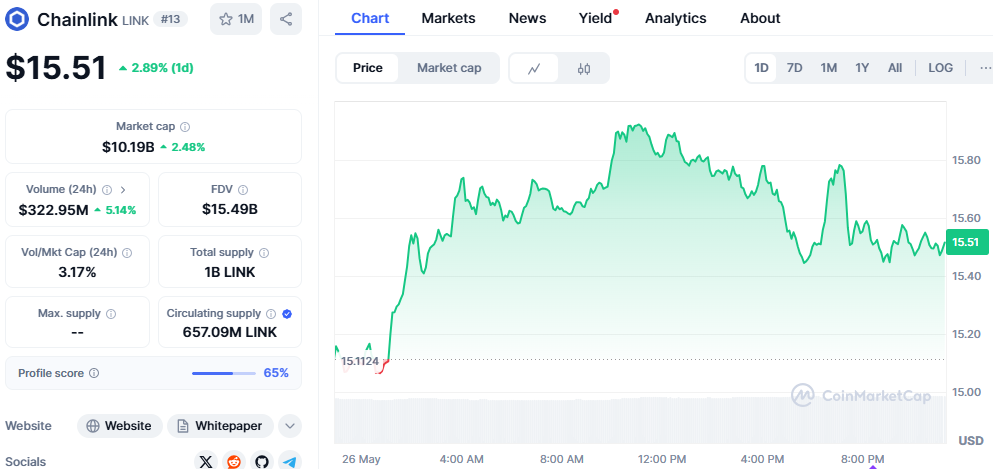Viewport: 993px width, 469px height.
Task: Show Profile score info icon
Action: tap(94, 373)
